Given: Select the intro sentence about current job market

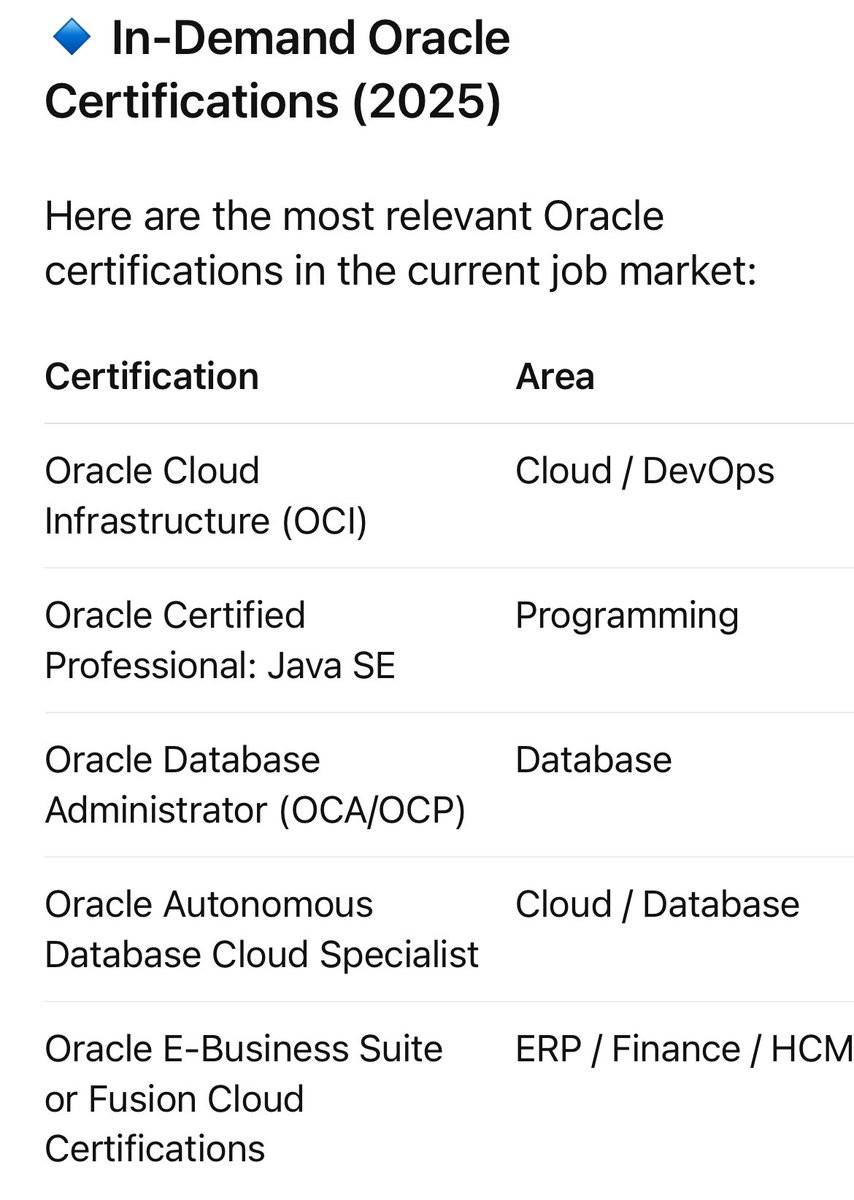Looking at the screenshot, I should pyautogui.click(x=400, y=243).
